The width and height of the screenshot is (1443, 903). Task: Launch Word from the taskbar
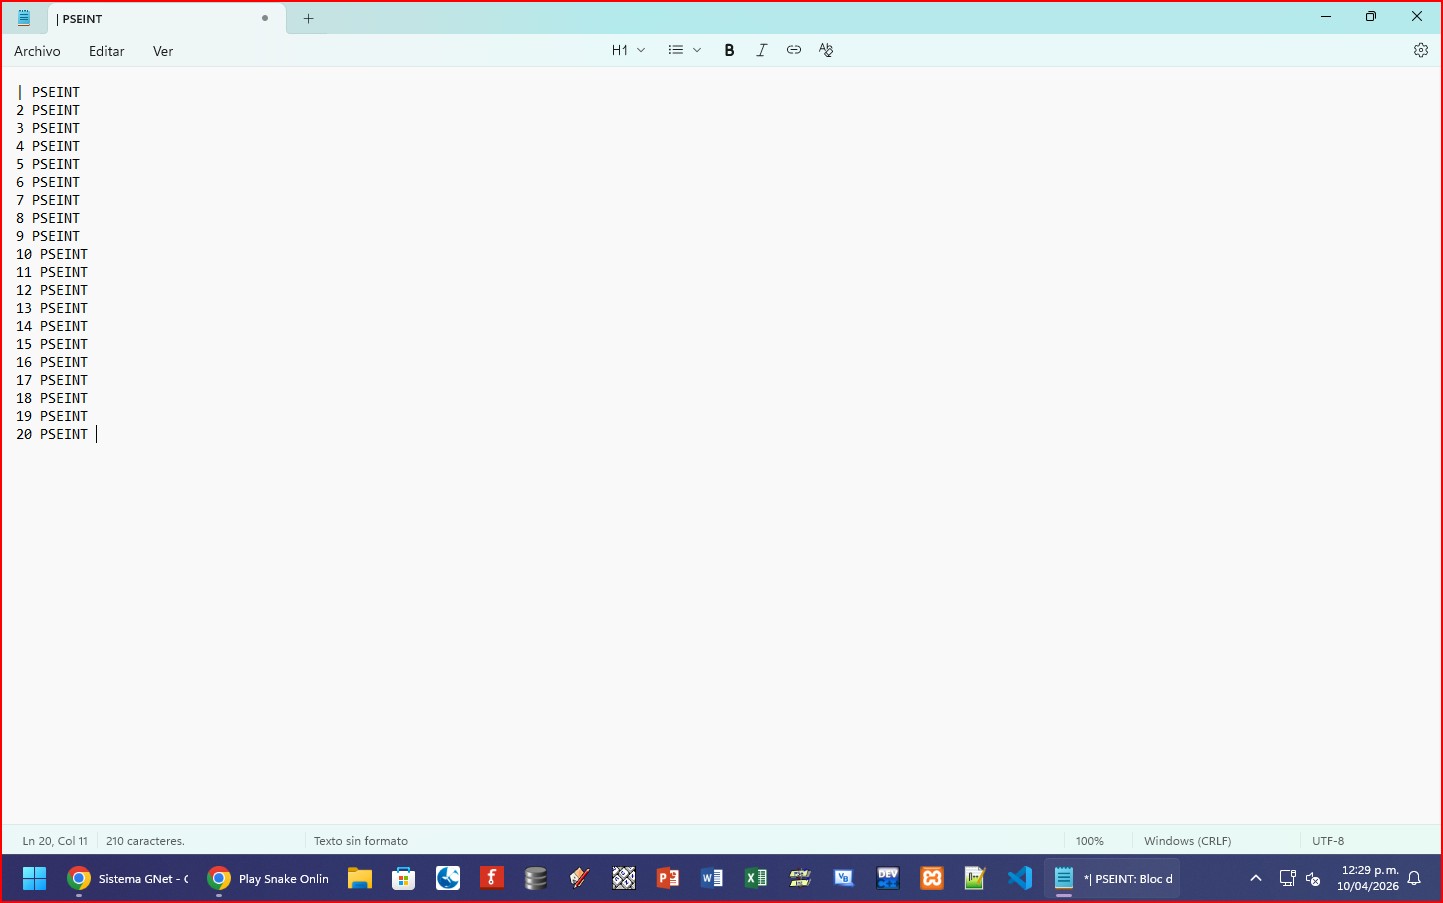tap(711, 878)
